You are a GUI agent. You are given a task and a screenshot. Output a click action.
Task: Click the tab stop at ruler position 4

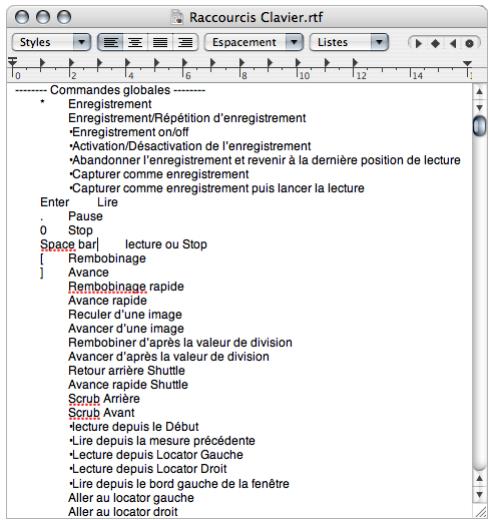[127, 63]
